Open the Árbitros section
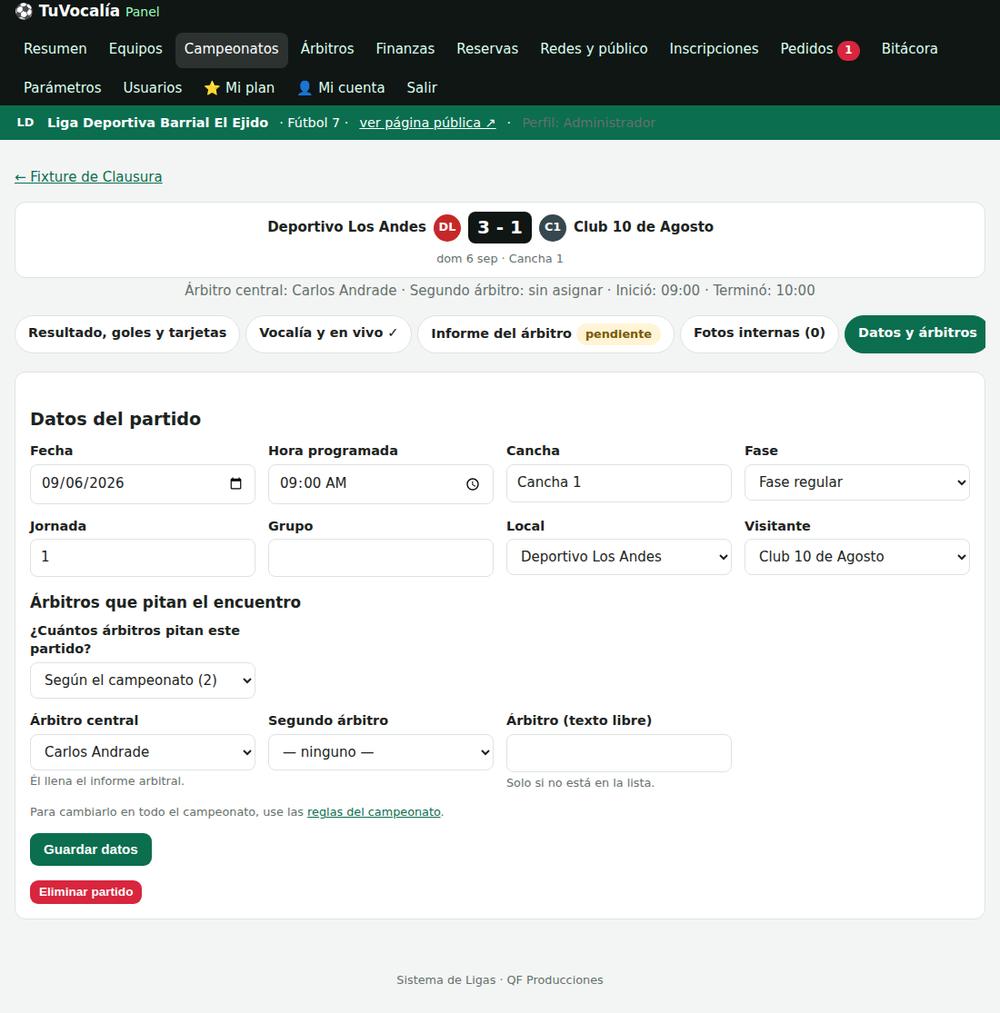 327,49
